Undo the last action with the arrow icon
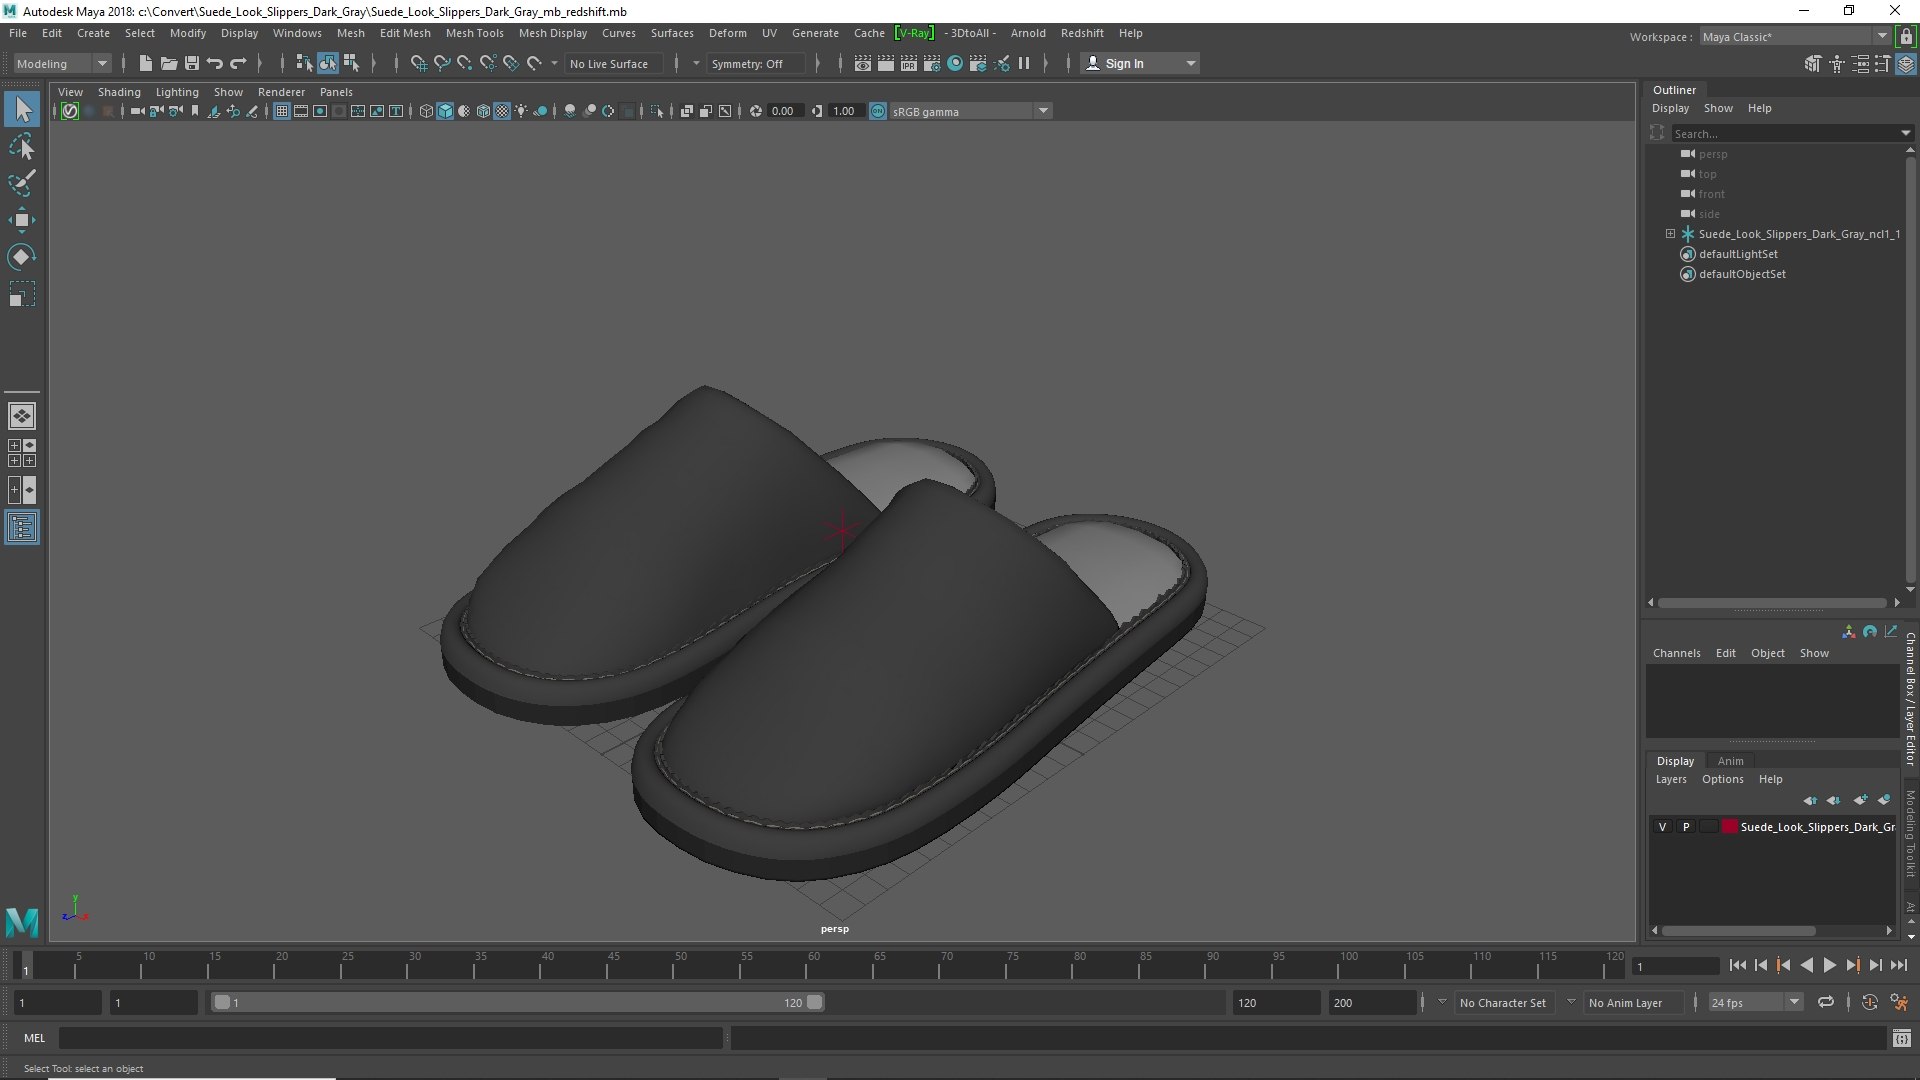The width and height of the screenshot is (1920, 1080). [x=214, y=63]
